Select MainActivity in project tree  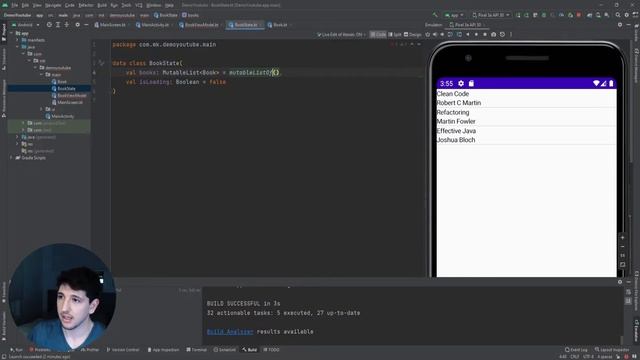click(60, 116)
